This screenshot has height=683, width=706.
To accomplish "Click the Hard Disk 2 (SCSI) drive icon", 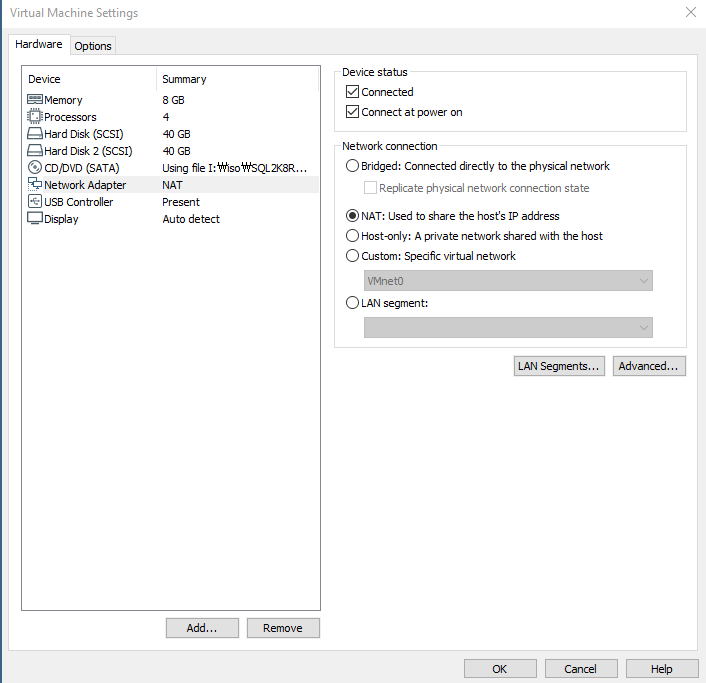I will (35, 150).
